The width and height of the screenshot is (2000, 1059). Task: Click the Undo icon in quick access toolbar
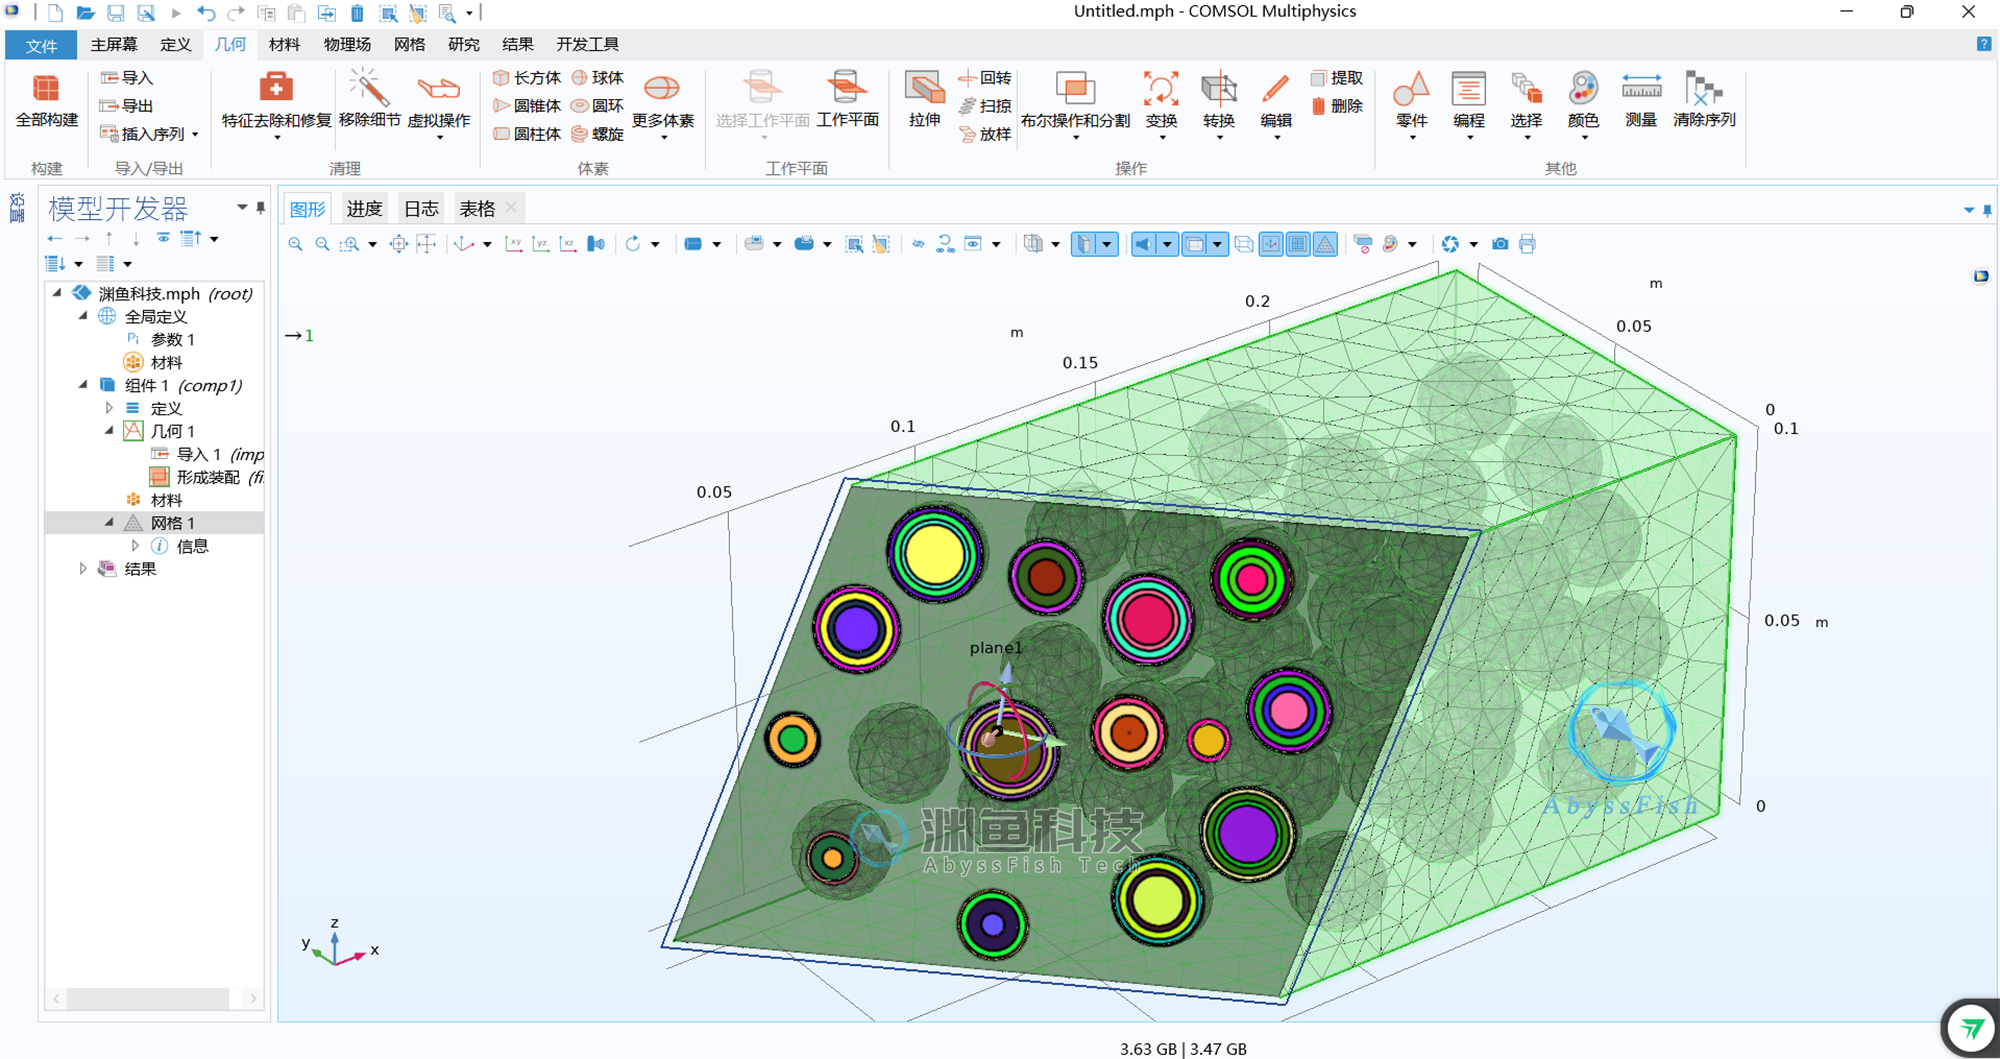pyautogui.click(x=206, y=13)
